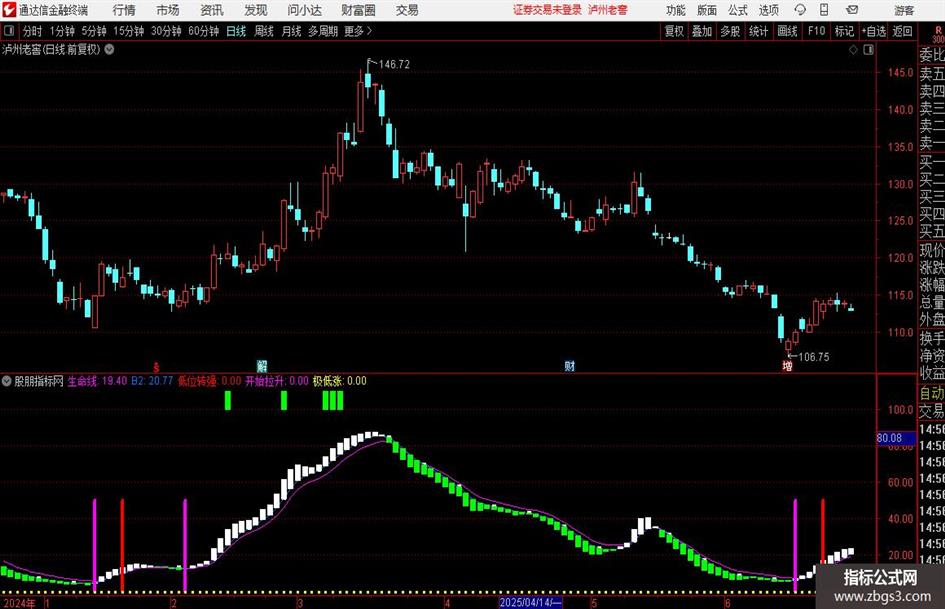Viewport: 945px width, 609px height.
Task: Click the 财 event marker under the chart
Action: click(570, 365)
